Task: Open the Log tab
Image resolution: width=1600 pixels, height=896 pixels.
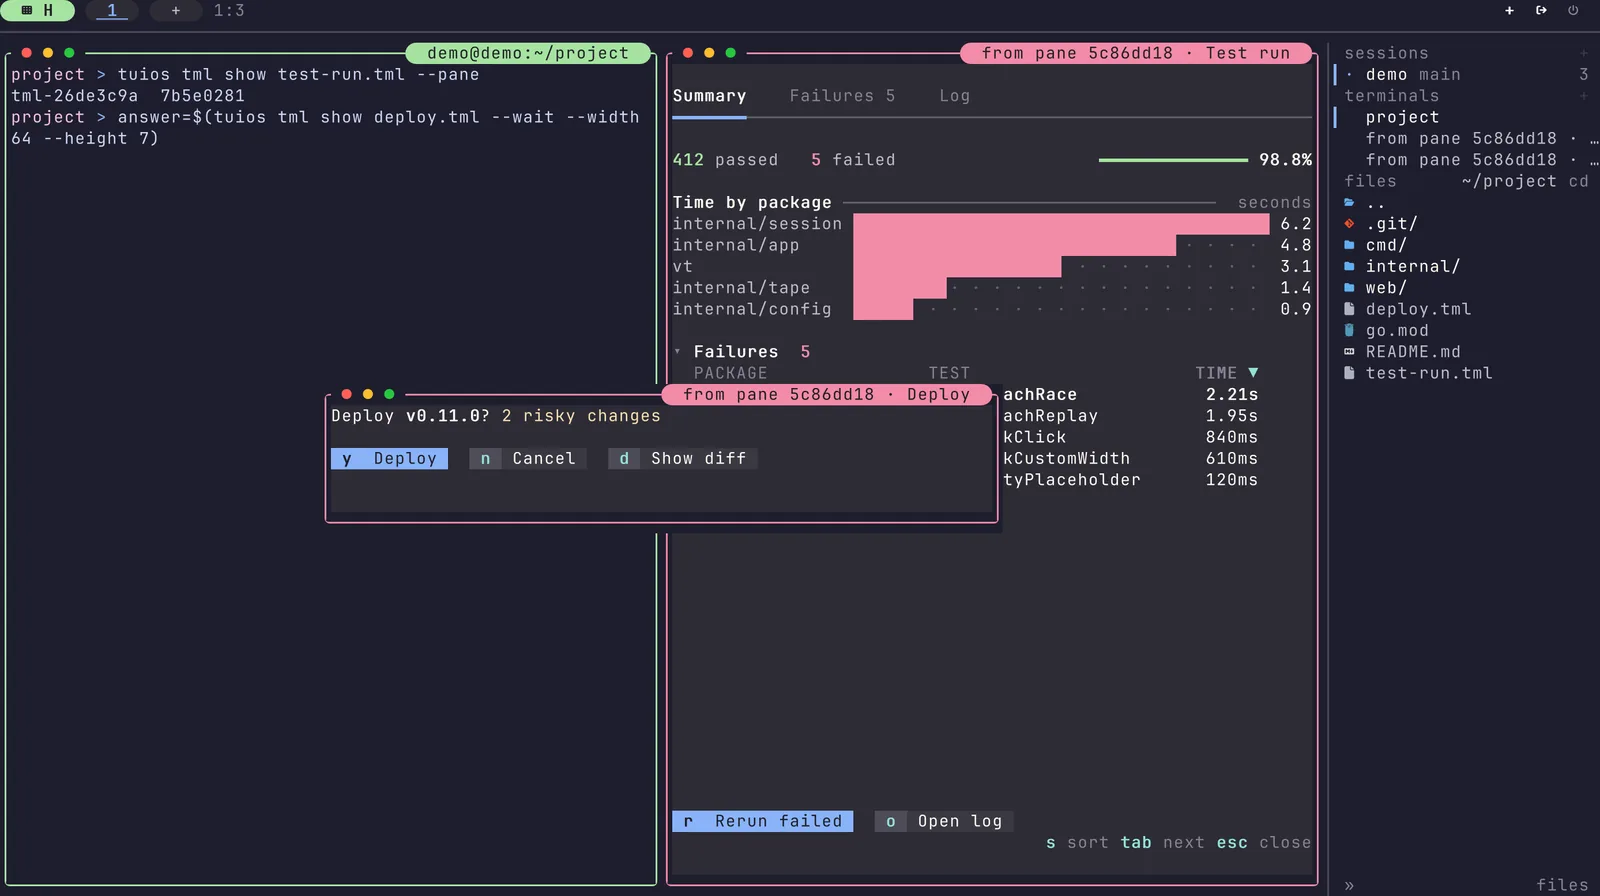Action: (954, 96)
